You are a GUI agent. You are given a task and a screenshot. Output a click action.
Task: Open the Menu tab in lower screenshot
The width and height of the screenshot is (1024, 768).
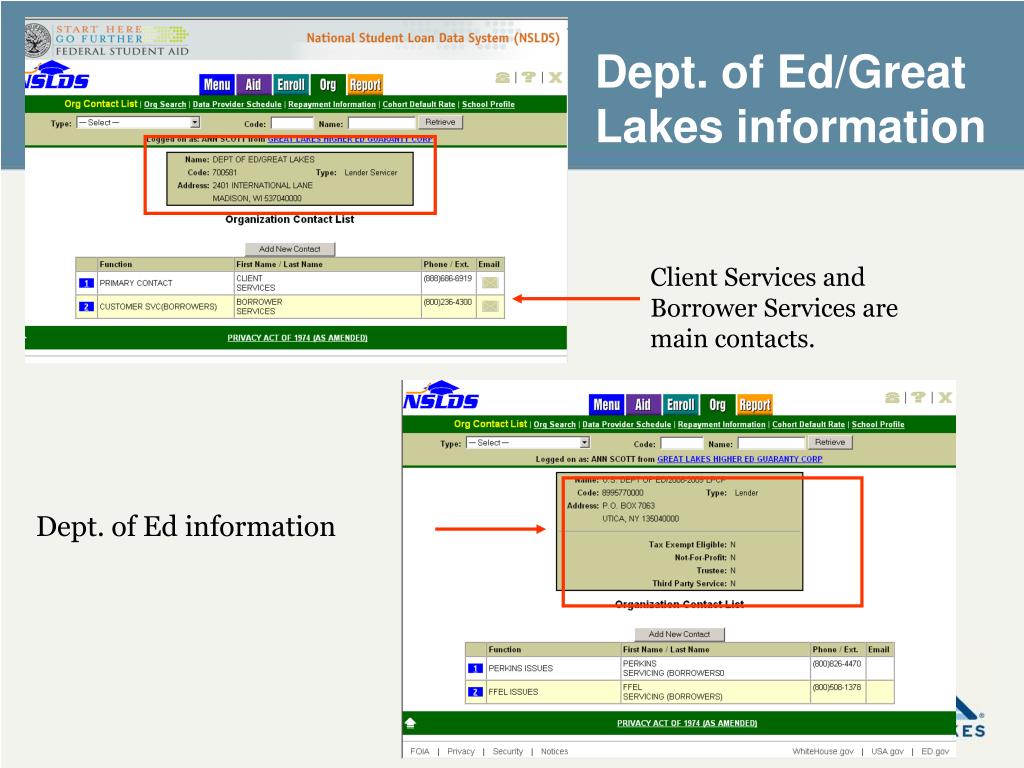coord(607,404)
